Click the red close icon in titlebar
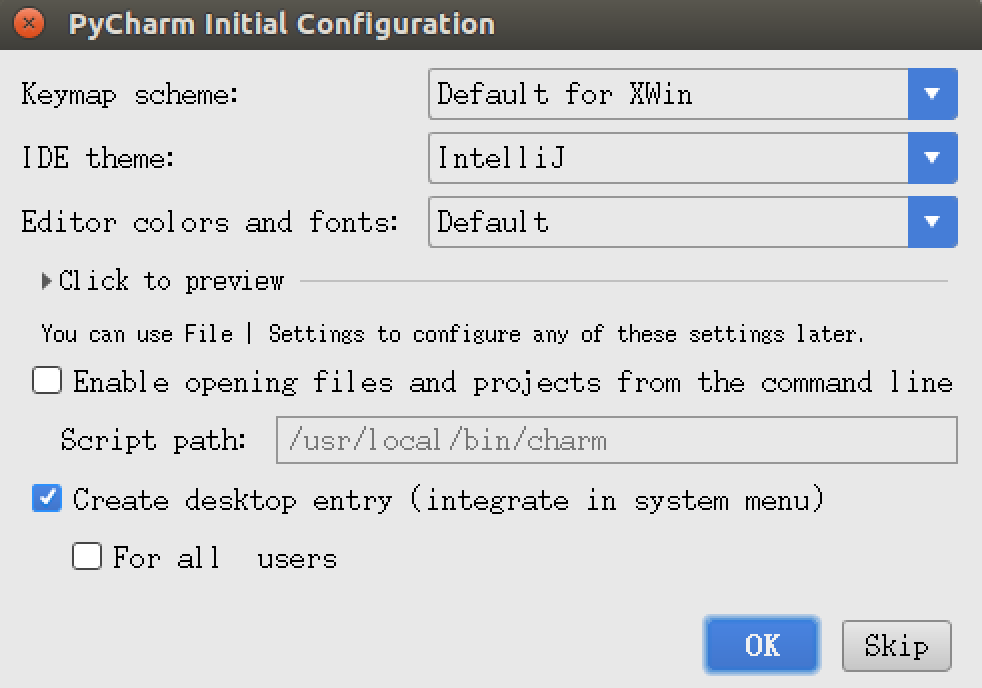The height and width of the screenshot is (688, 982). [27, 24]
